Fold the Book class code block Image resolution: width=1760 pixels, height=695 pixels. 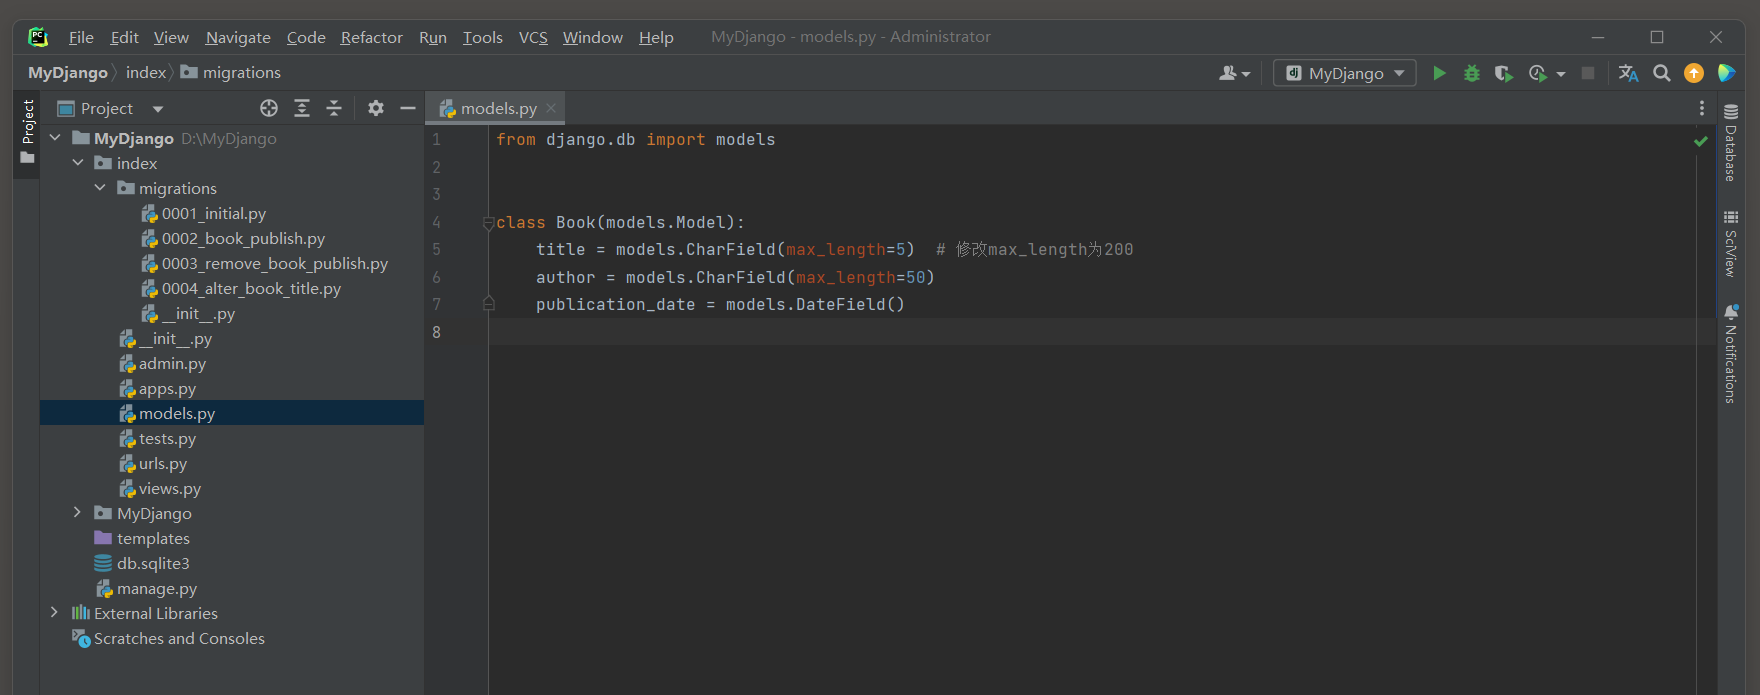click(489, 223)
